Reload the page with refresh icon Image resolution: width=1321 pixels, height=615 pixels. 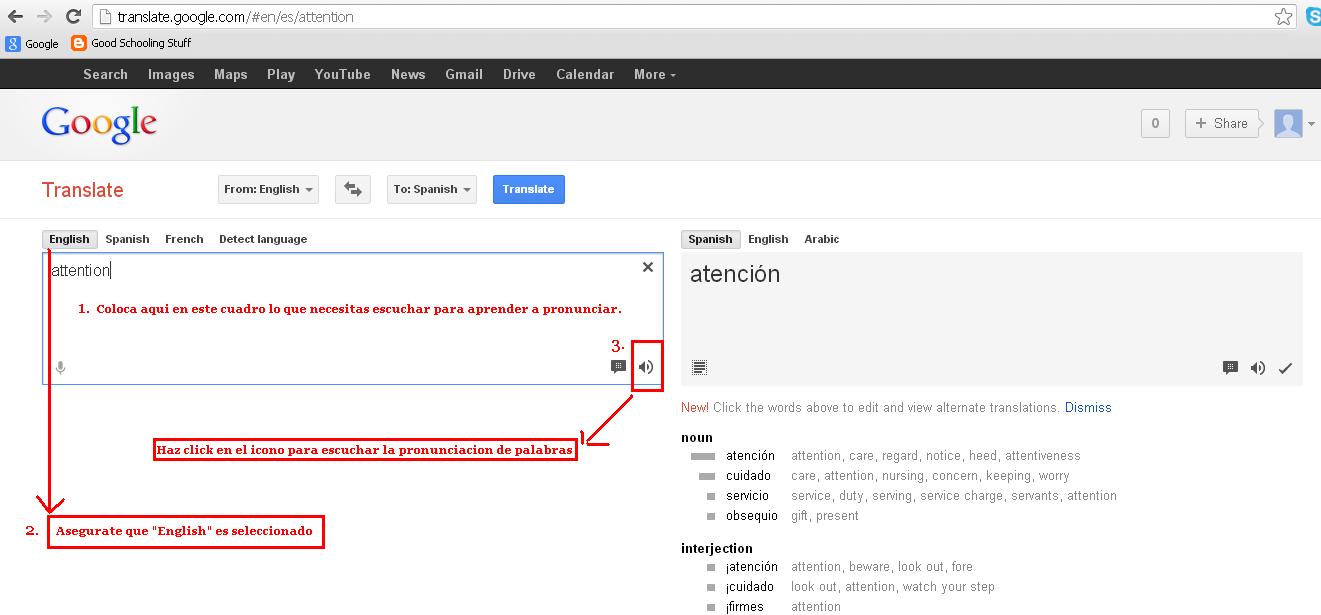[73, 17]
